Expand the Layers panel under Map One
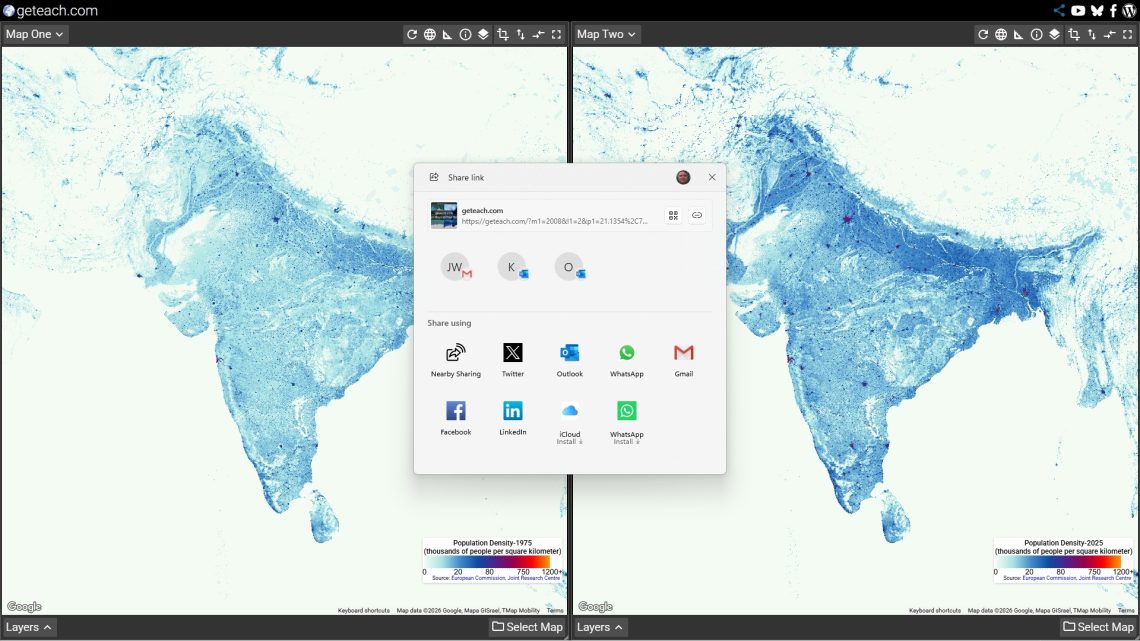This screenshot has width=1140, height=641. point(28,627)
